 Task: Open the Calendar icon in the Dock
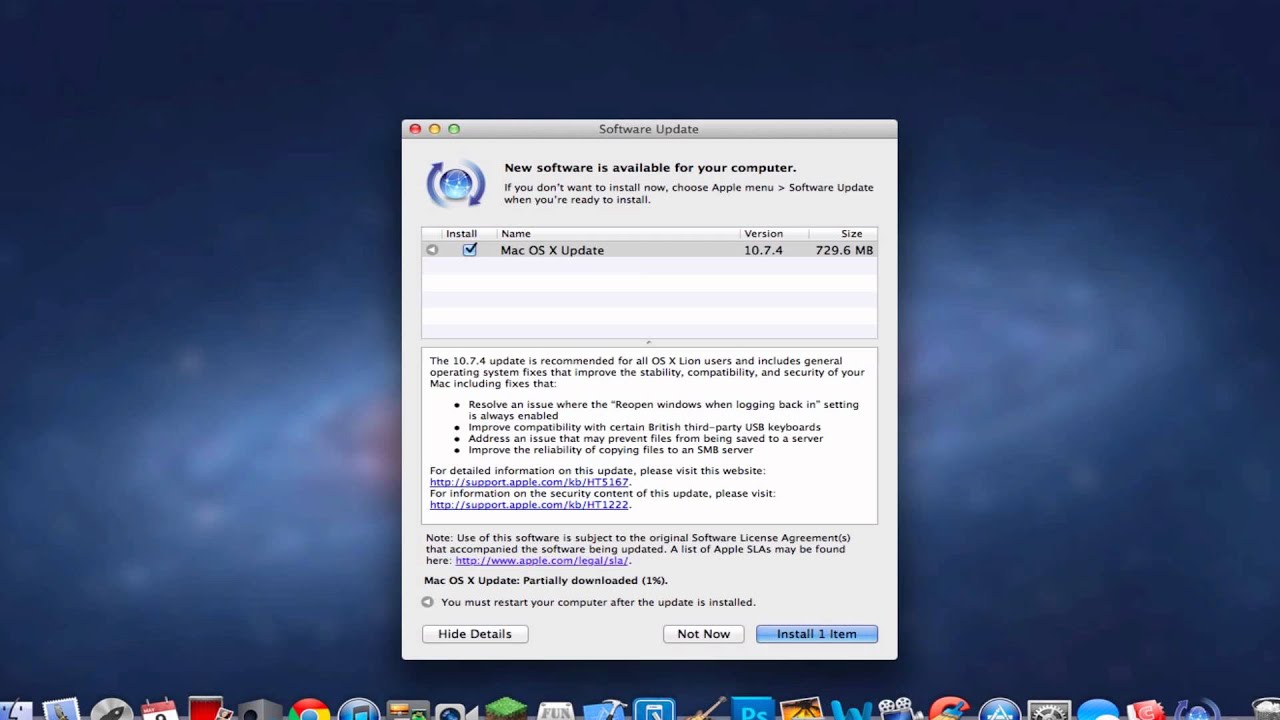(160, 708)
